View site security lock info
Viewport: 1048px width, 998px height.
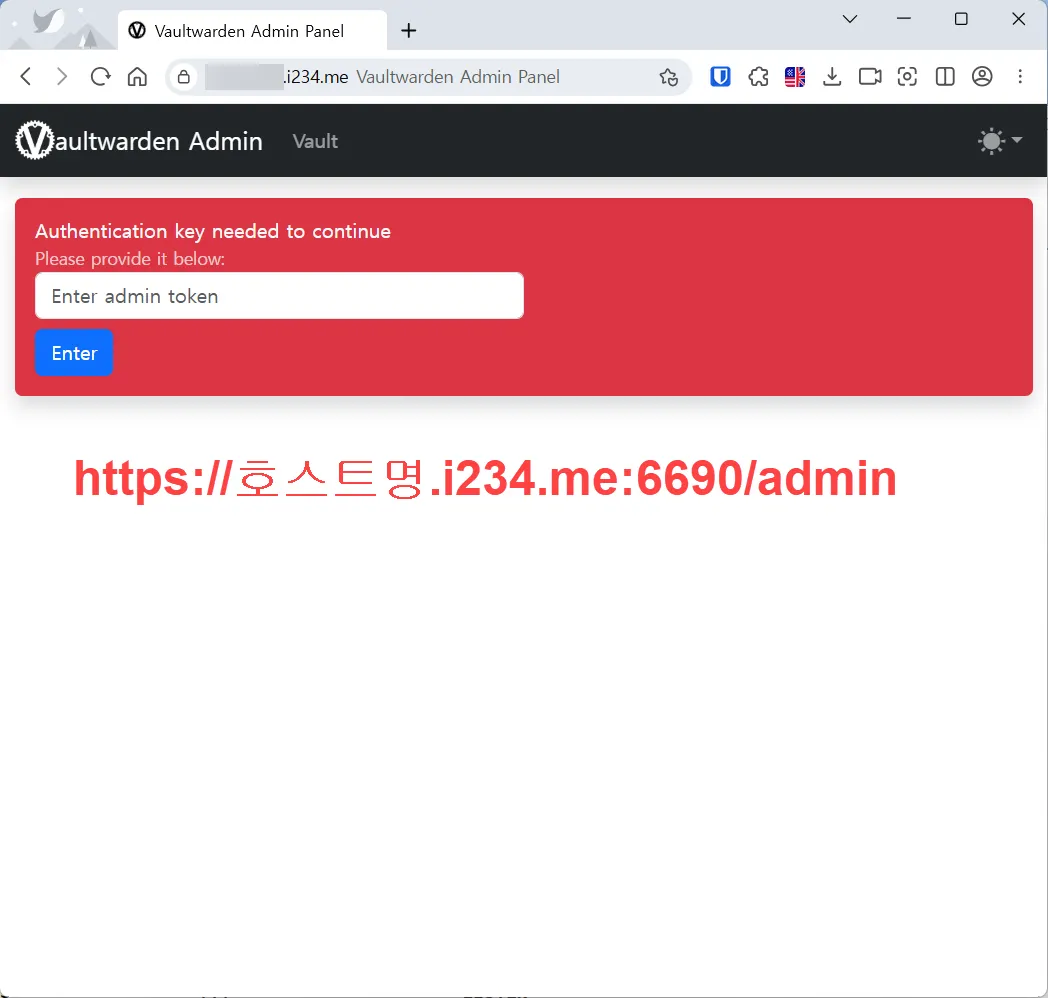point(184,77)
